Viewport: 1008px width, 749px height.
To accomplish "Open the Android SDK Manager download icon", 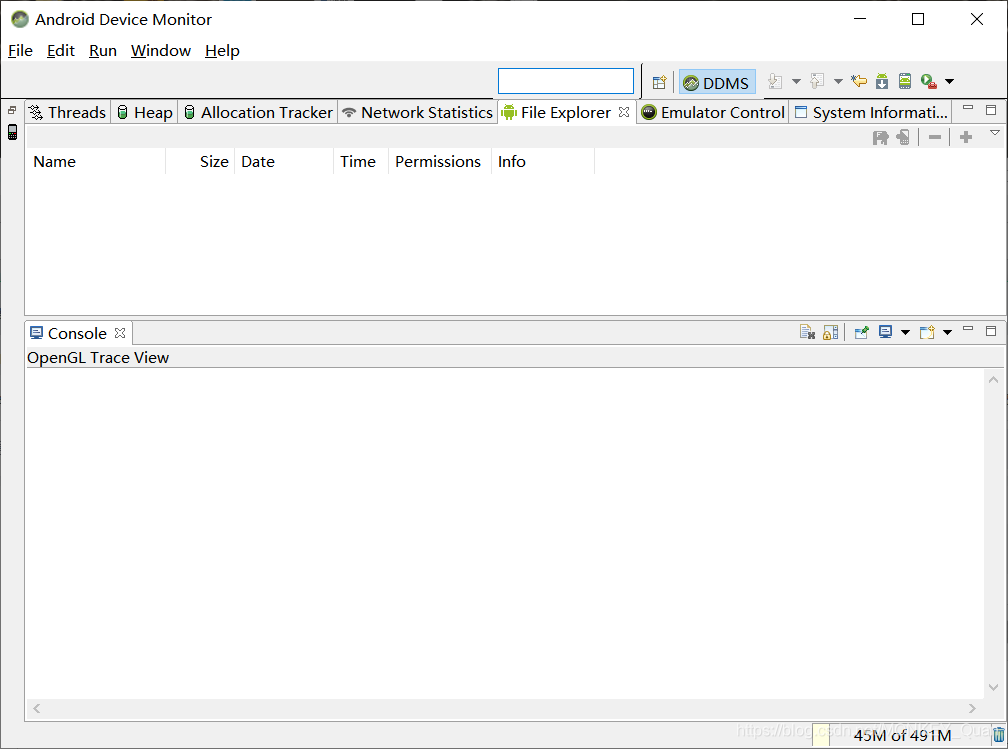I will [x=882, y=81].
